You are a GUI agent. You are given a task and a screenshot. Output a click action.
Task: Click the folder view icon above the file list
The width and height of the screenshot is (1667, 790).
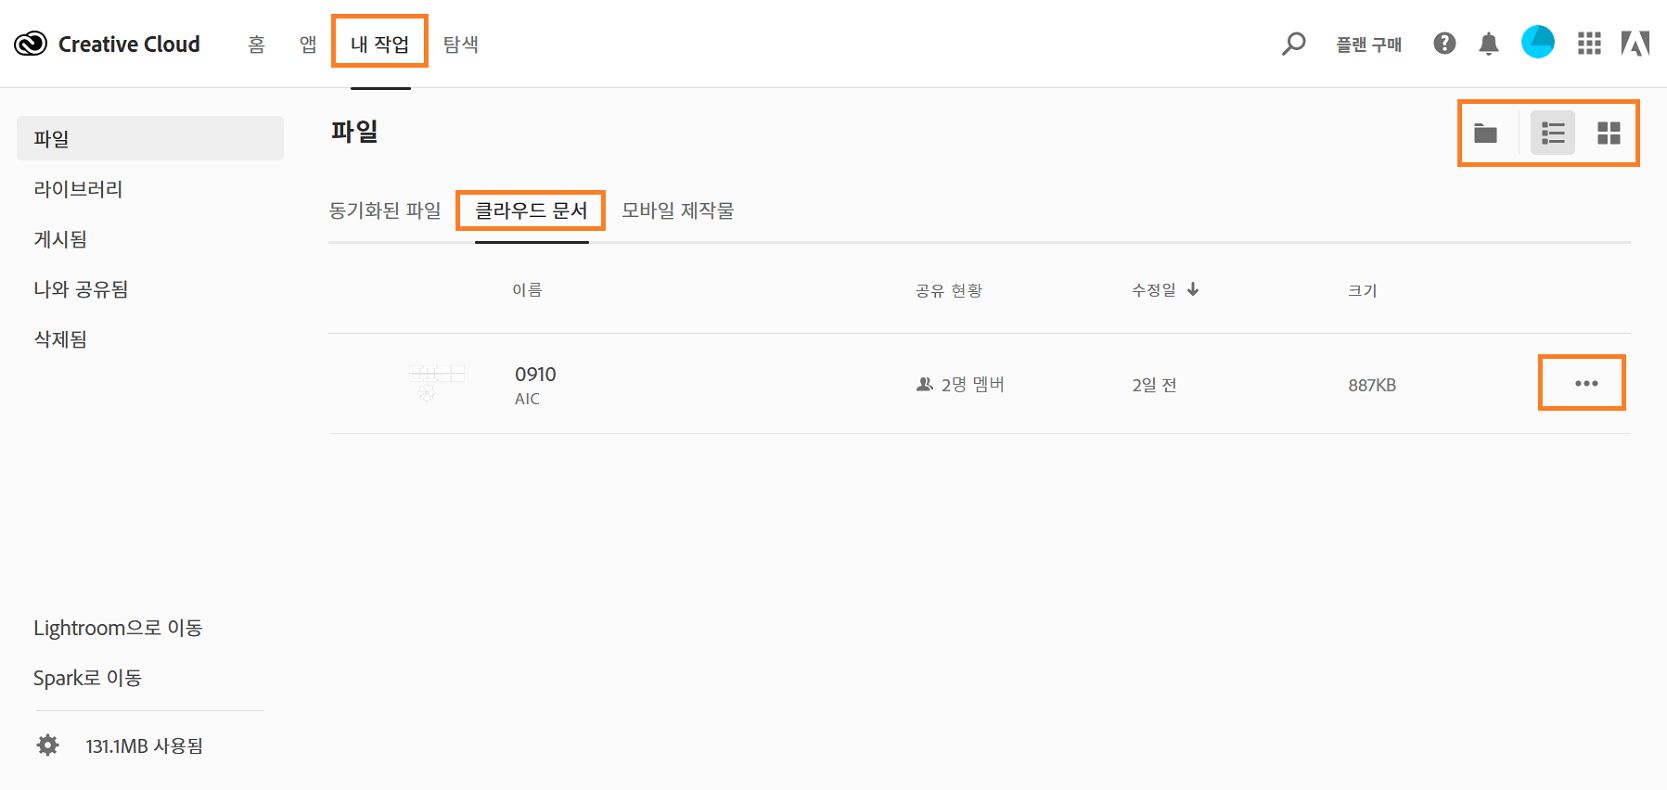pyautogui.click(x=1486, y=132)
